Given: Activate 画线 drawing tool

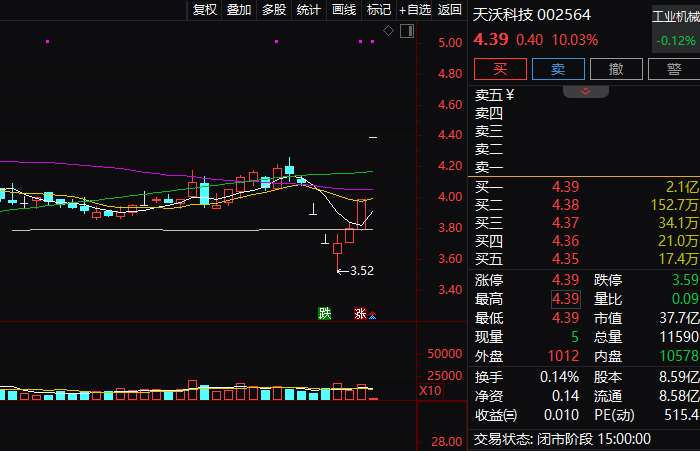Looking at the screenshot, I should pos(344,10).
